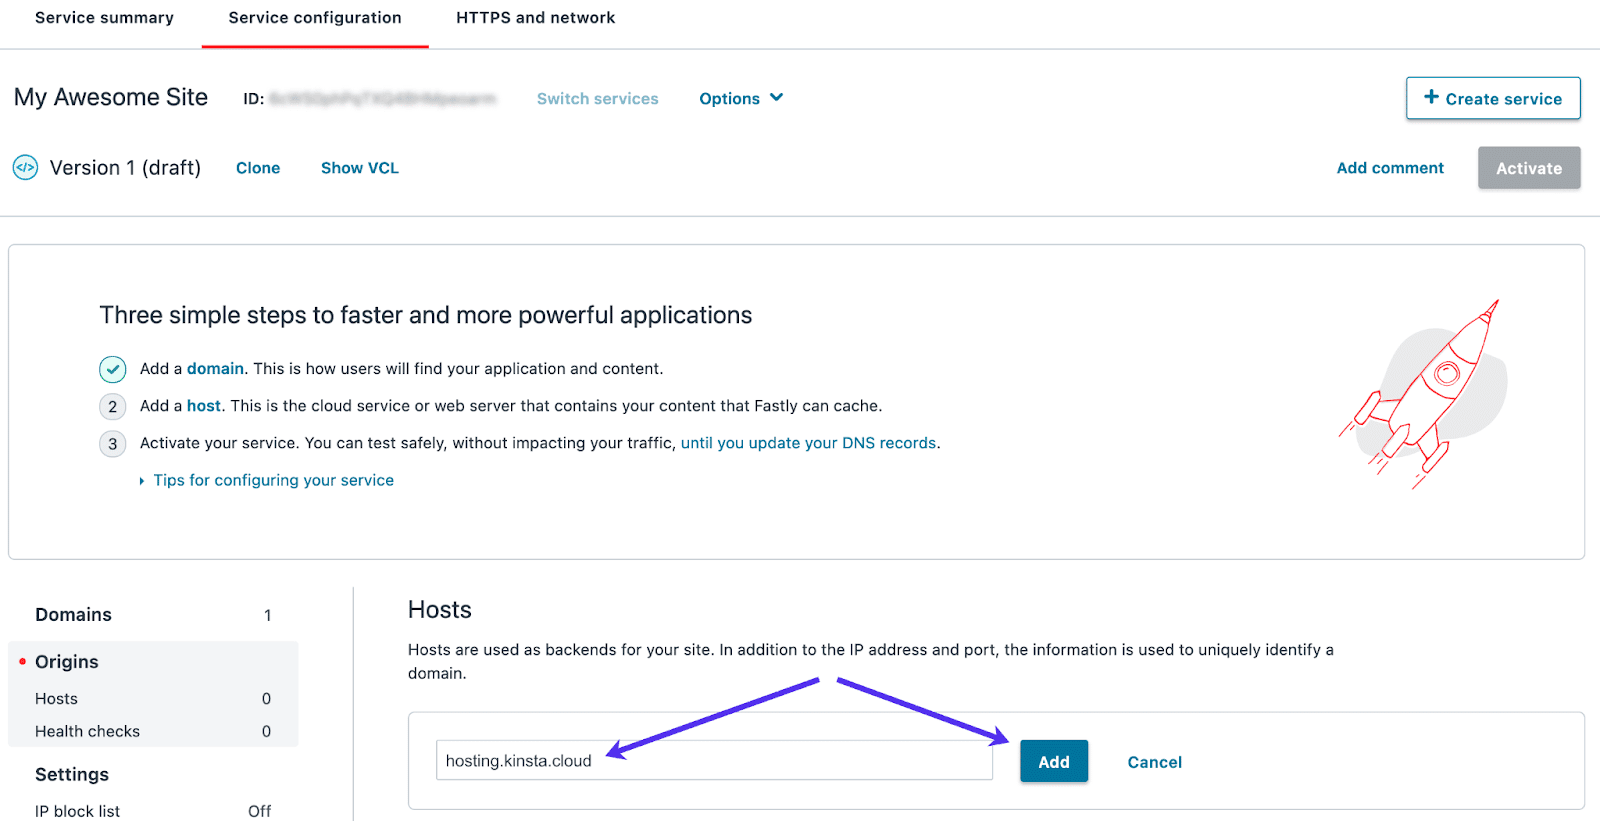Click the rocket illustration

[x=1425, y=393]
